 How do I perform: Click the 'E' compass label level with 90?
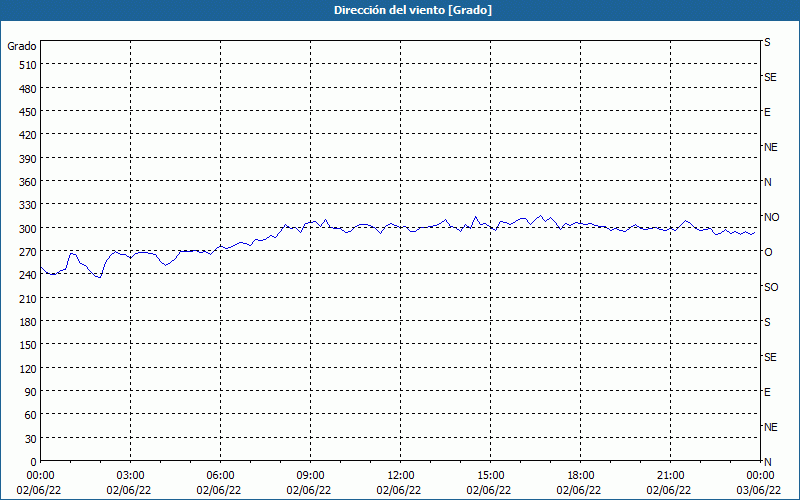[x=767, y=392]
